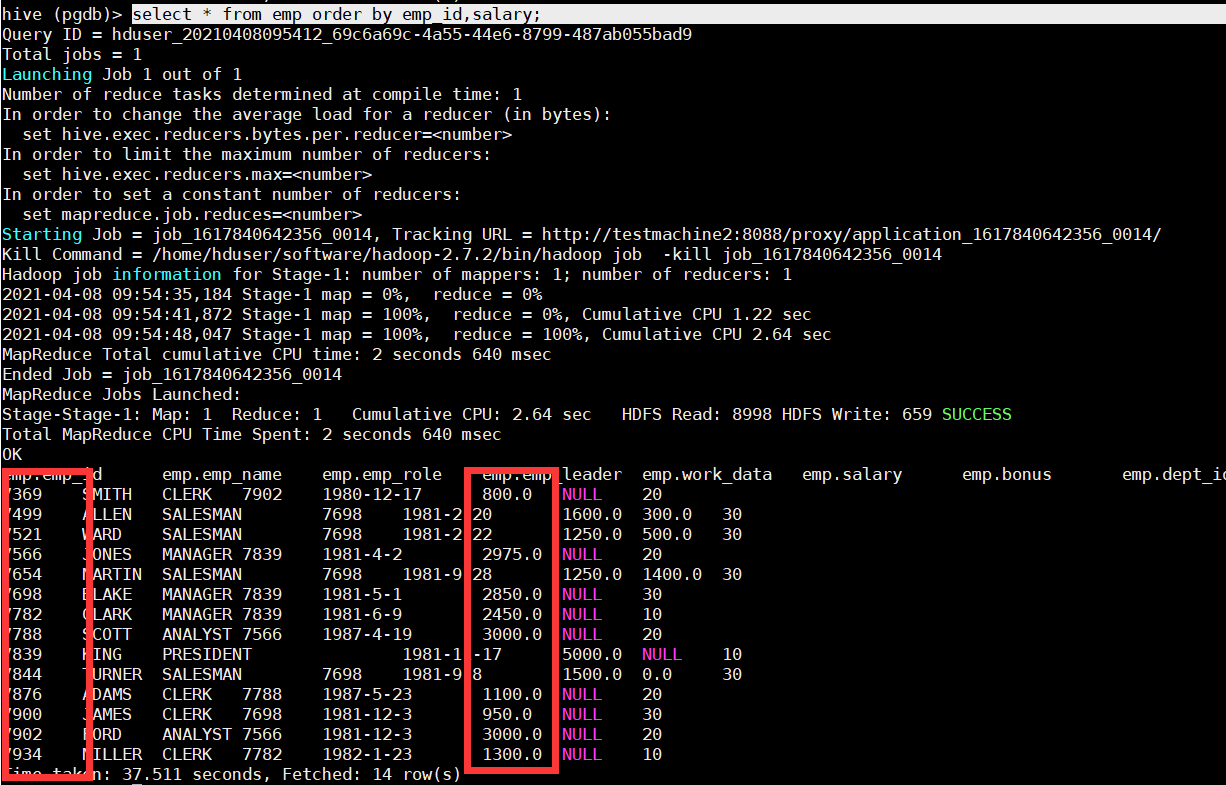Screen dimensions: 1226x785
Task: Click the mapreduce.job.reduces=<number> line
Action: [x=192, y=214]
